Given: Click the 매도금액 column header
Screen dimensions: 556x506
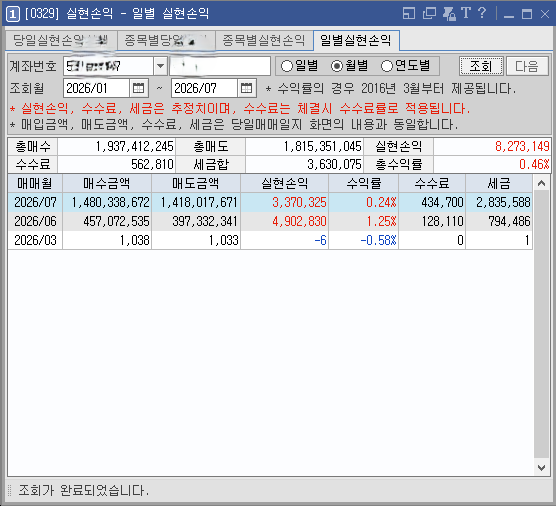Looking at the screenshot, I should click(196, 183).
